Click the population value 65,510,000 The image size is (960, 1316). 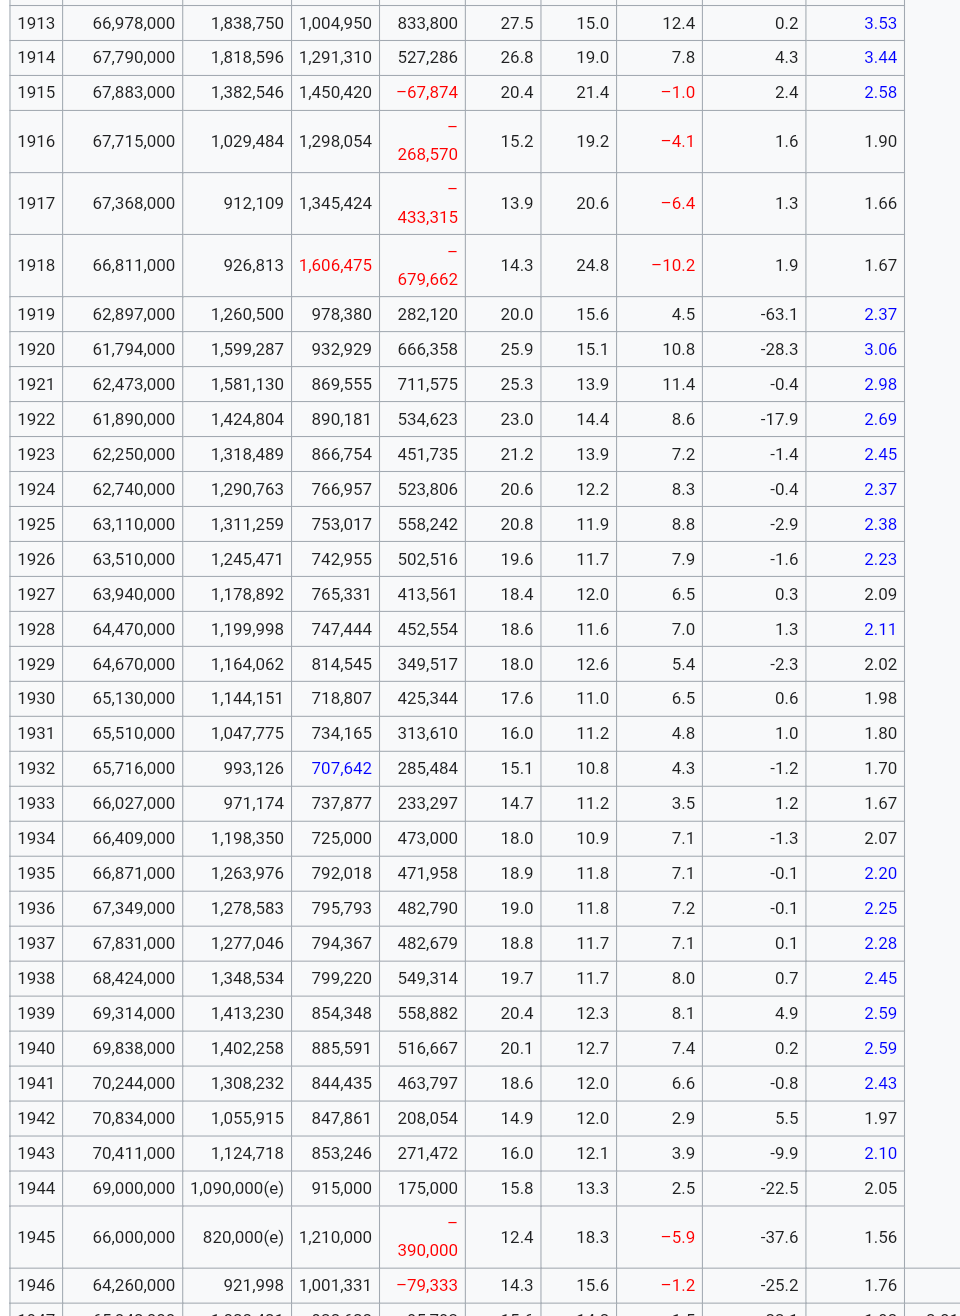click(134, 734)
